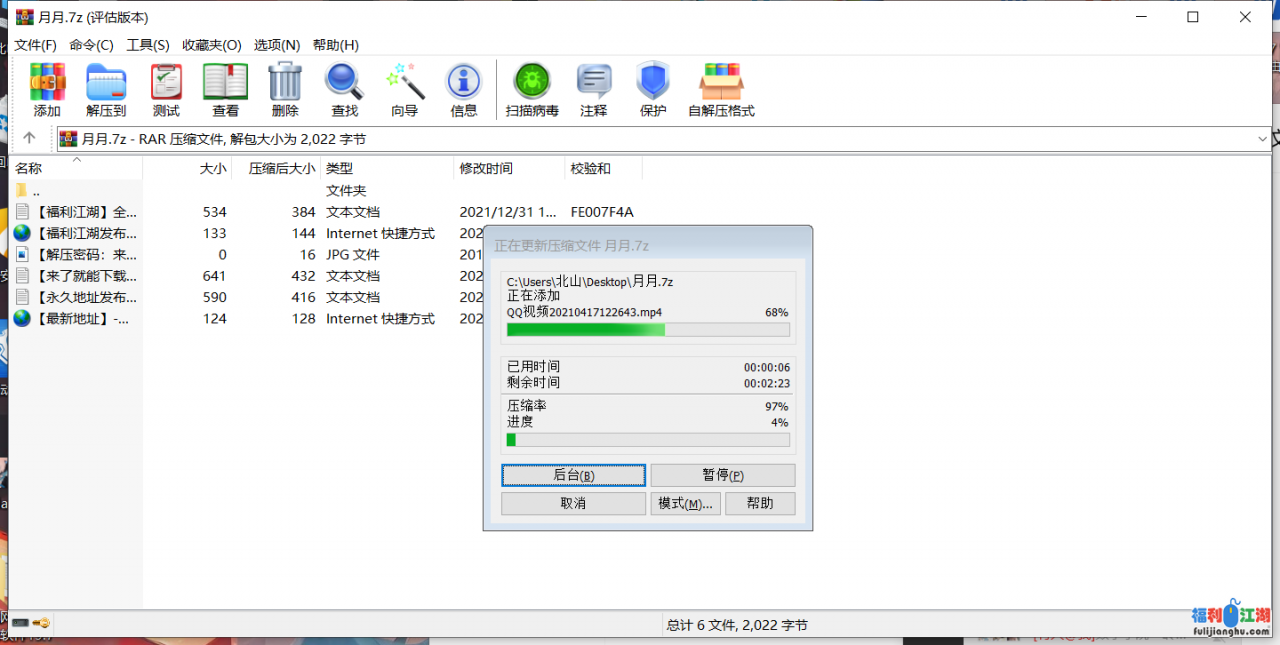Open the 文件(F) menu
Image resolution: width=1280 pixels, height=645 pixels.
pyautogui.click(x=35, y=45)
